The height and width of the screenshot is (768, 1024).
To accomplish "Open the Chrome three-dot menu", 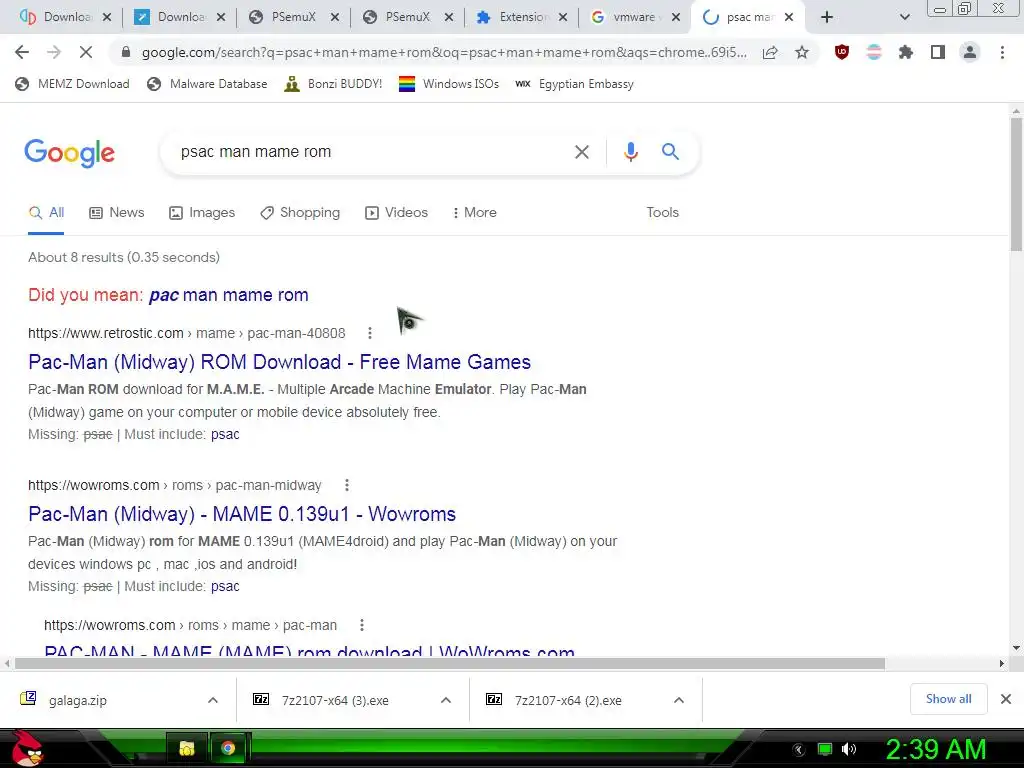I will [x=1002, y=52].
